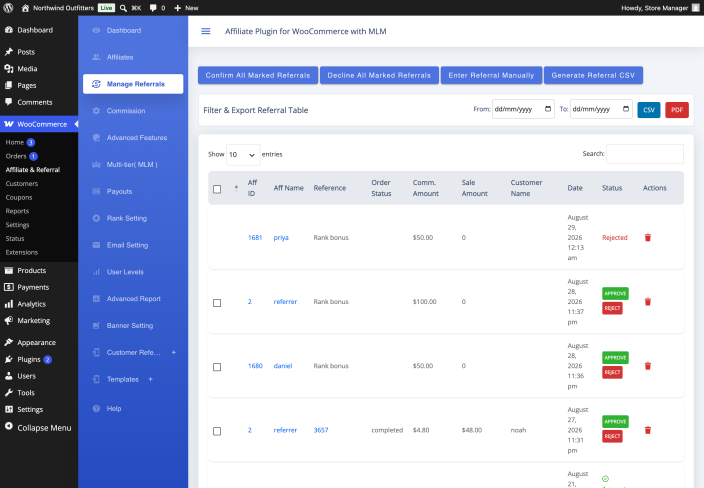Open order reference 3657 link

321,430
